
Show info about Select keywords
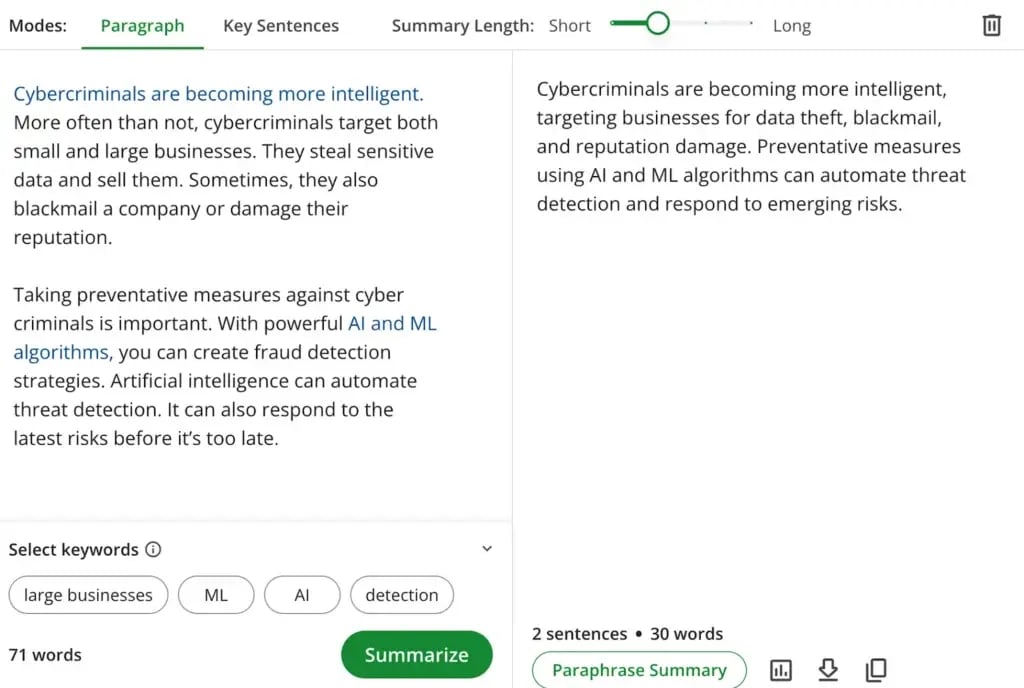(x=153, y=549)
